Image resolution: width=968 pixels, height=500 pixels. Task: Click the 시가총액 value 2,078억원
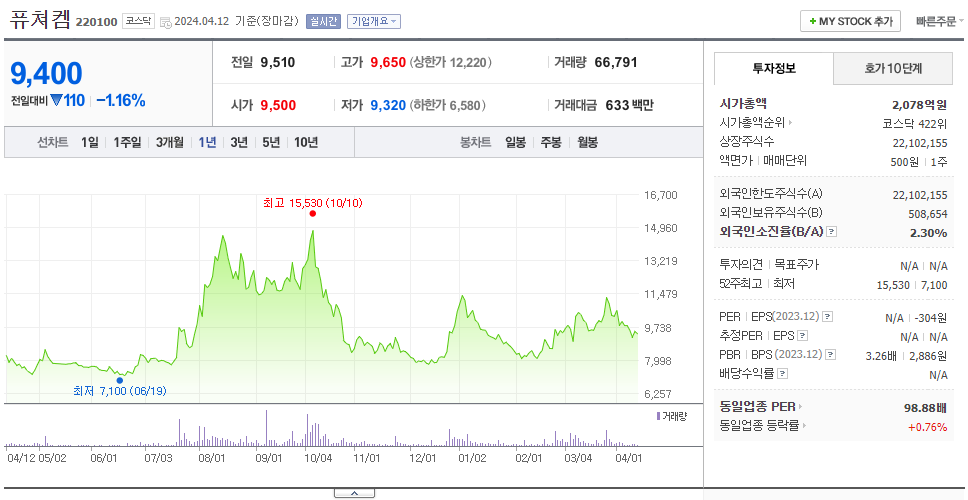point(919,104)
